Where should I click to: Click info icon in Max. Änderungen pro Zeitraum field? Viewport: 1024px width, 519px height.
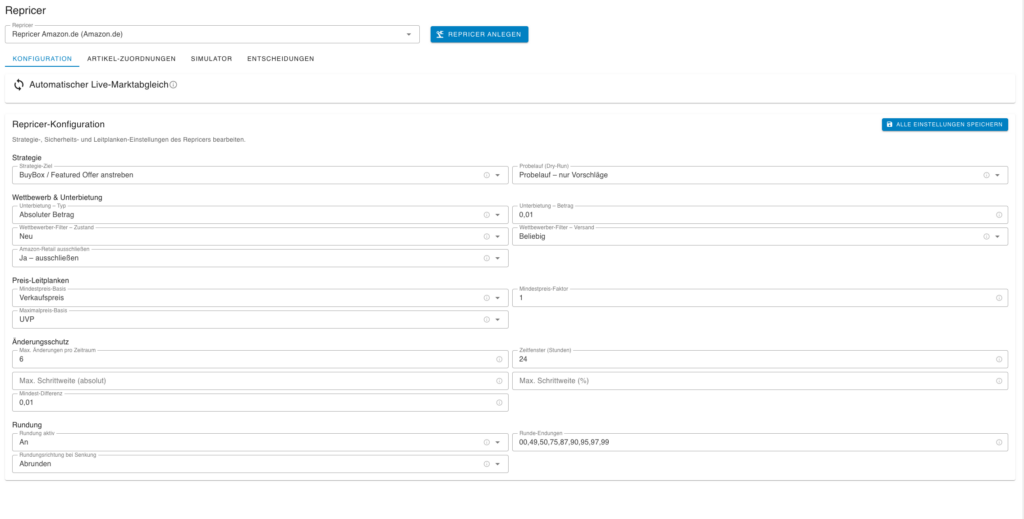pyautogui.click(x=499, y=359)
